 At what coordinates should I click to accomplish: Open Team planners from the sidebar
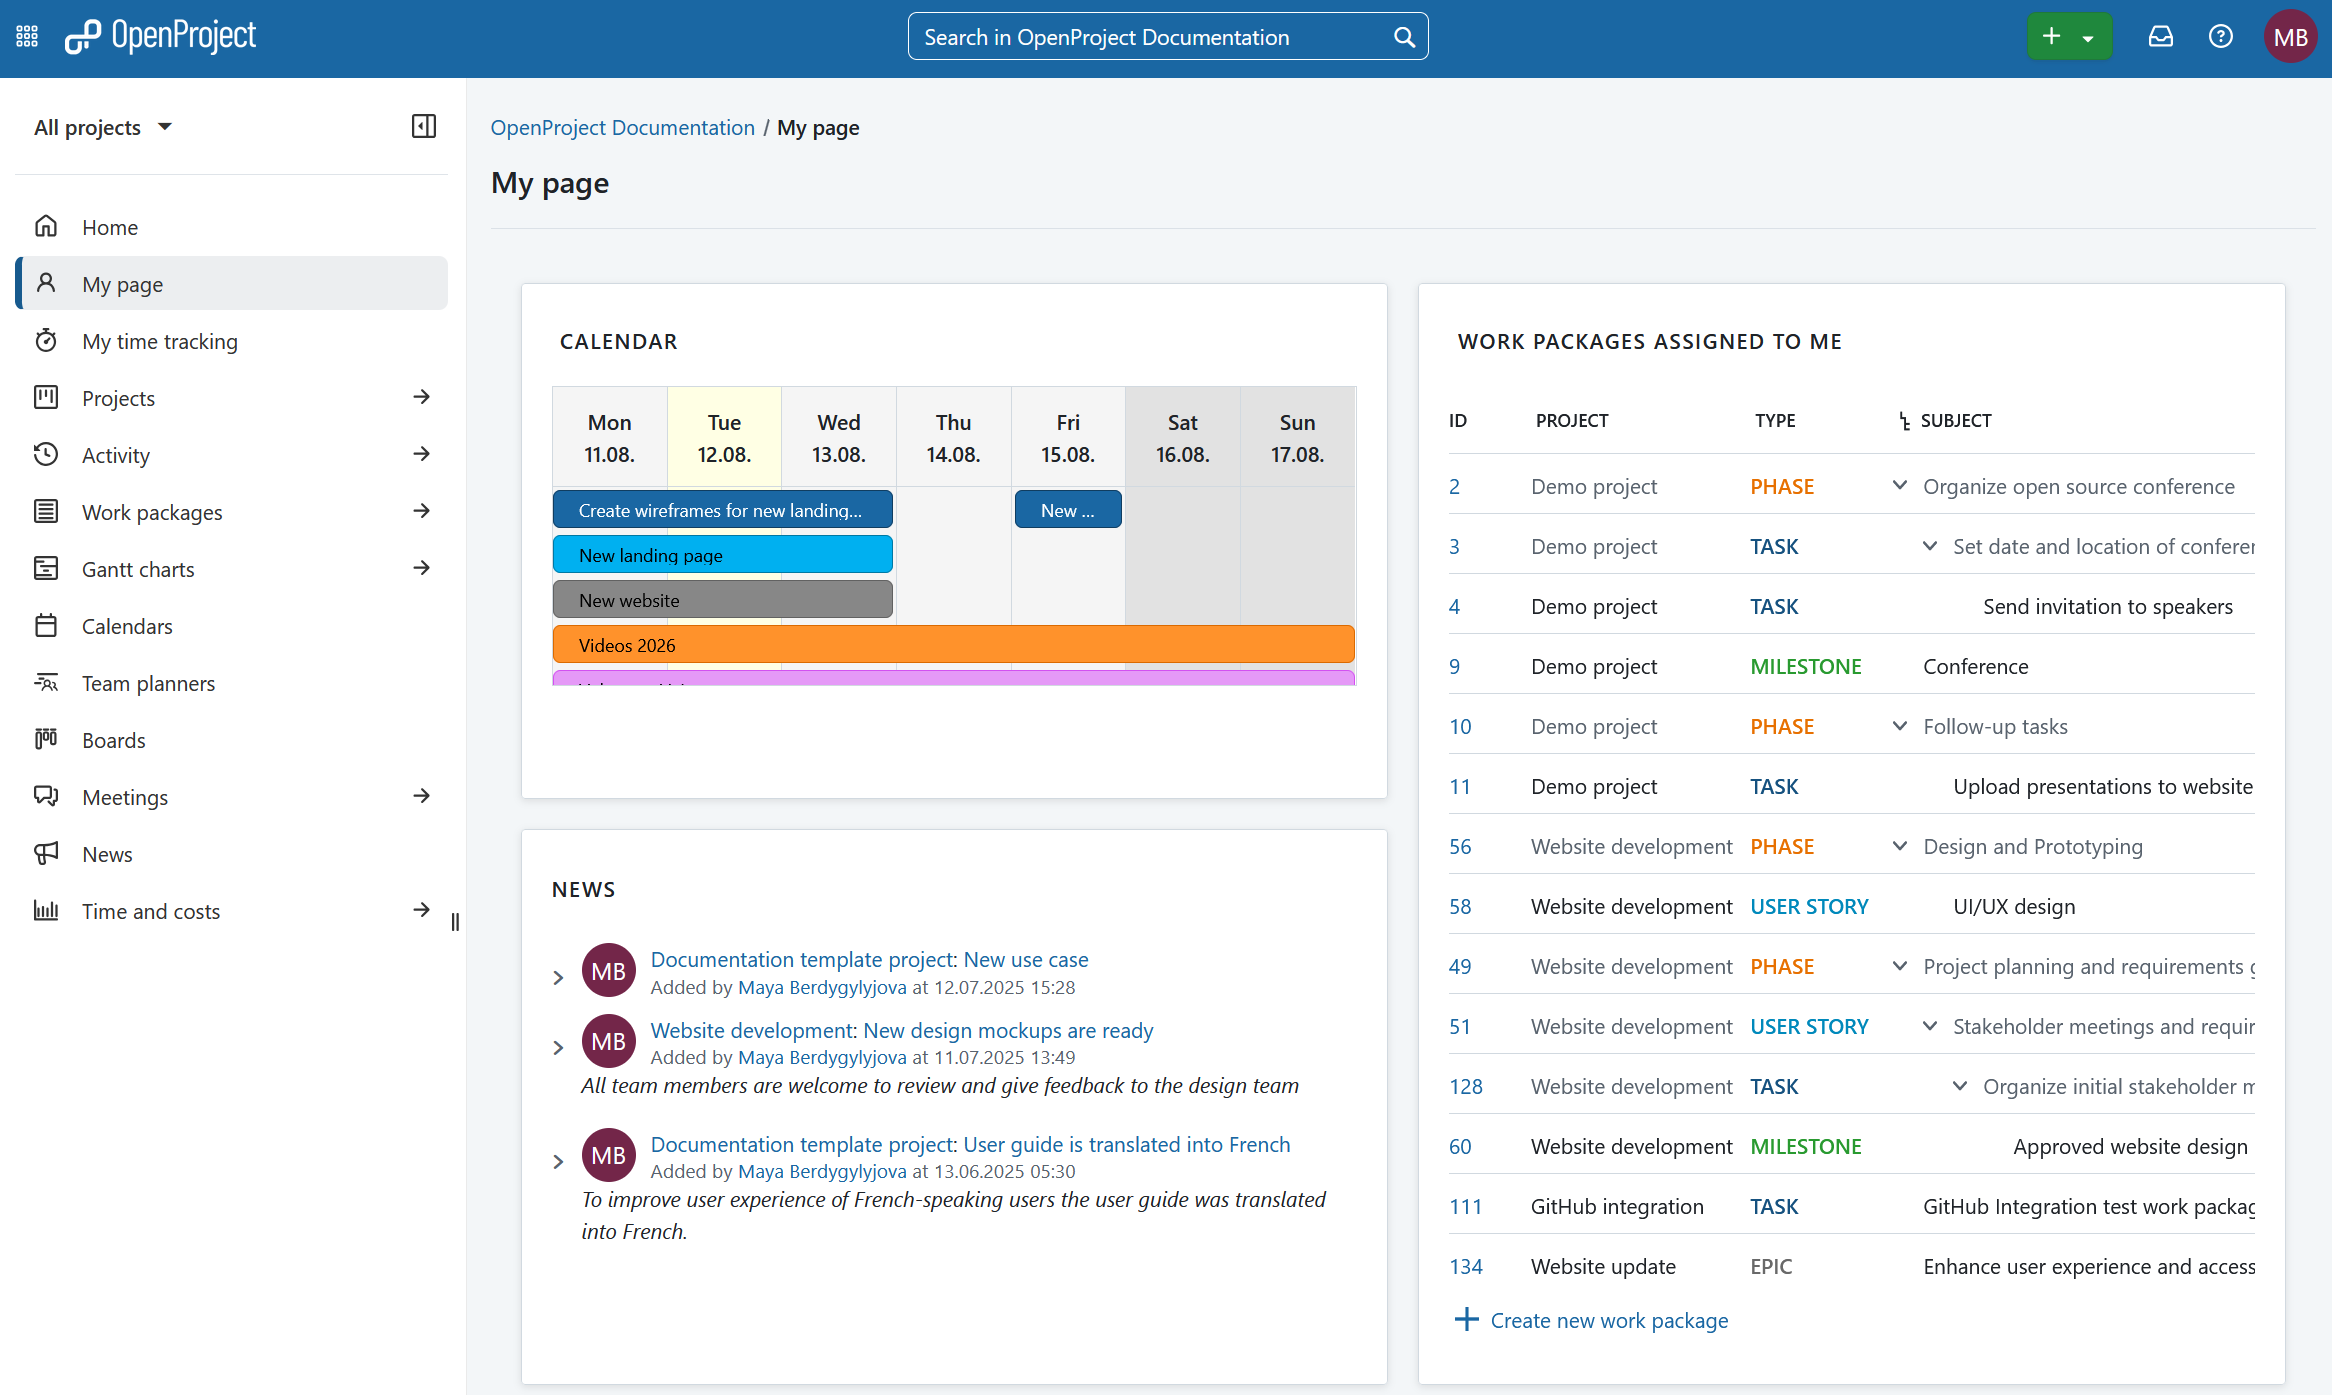click(148, 683)
